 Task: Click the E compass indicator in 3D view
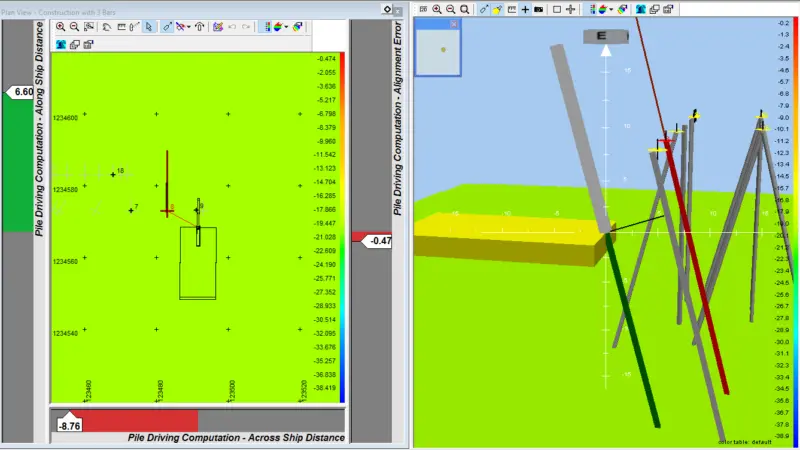[x=606, y=36]
